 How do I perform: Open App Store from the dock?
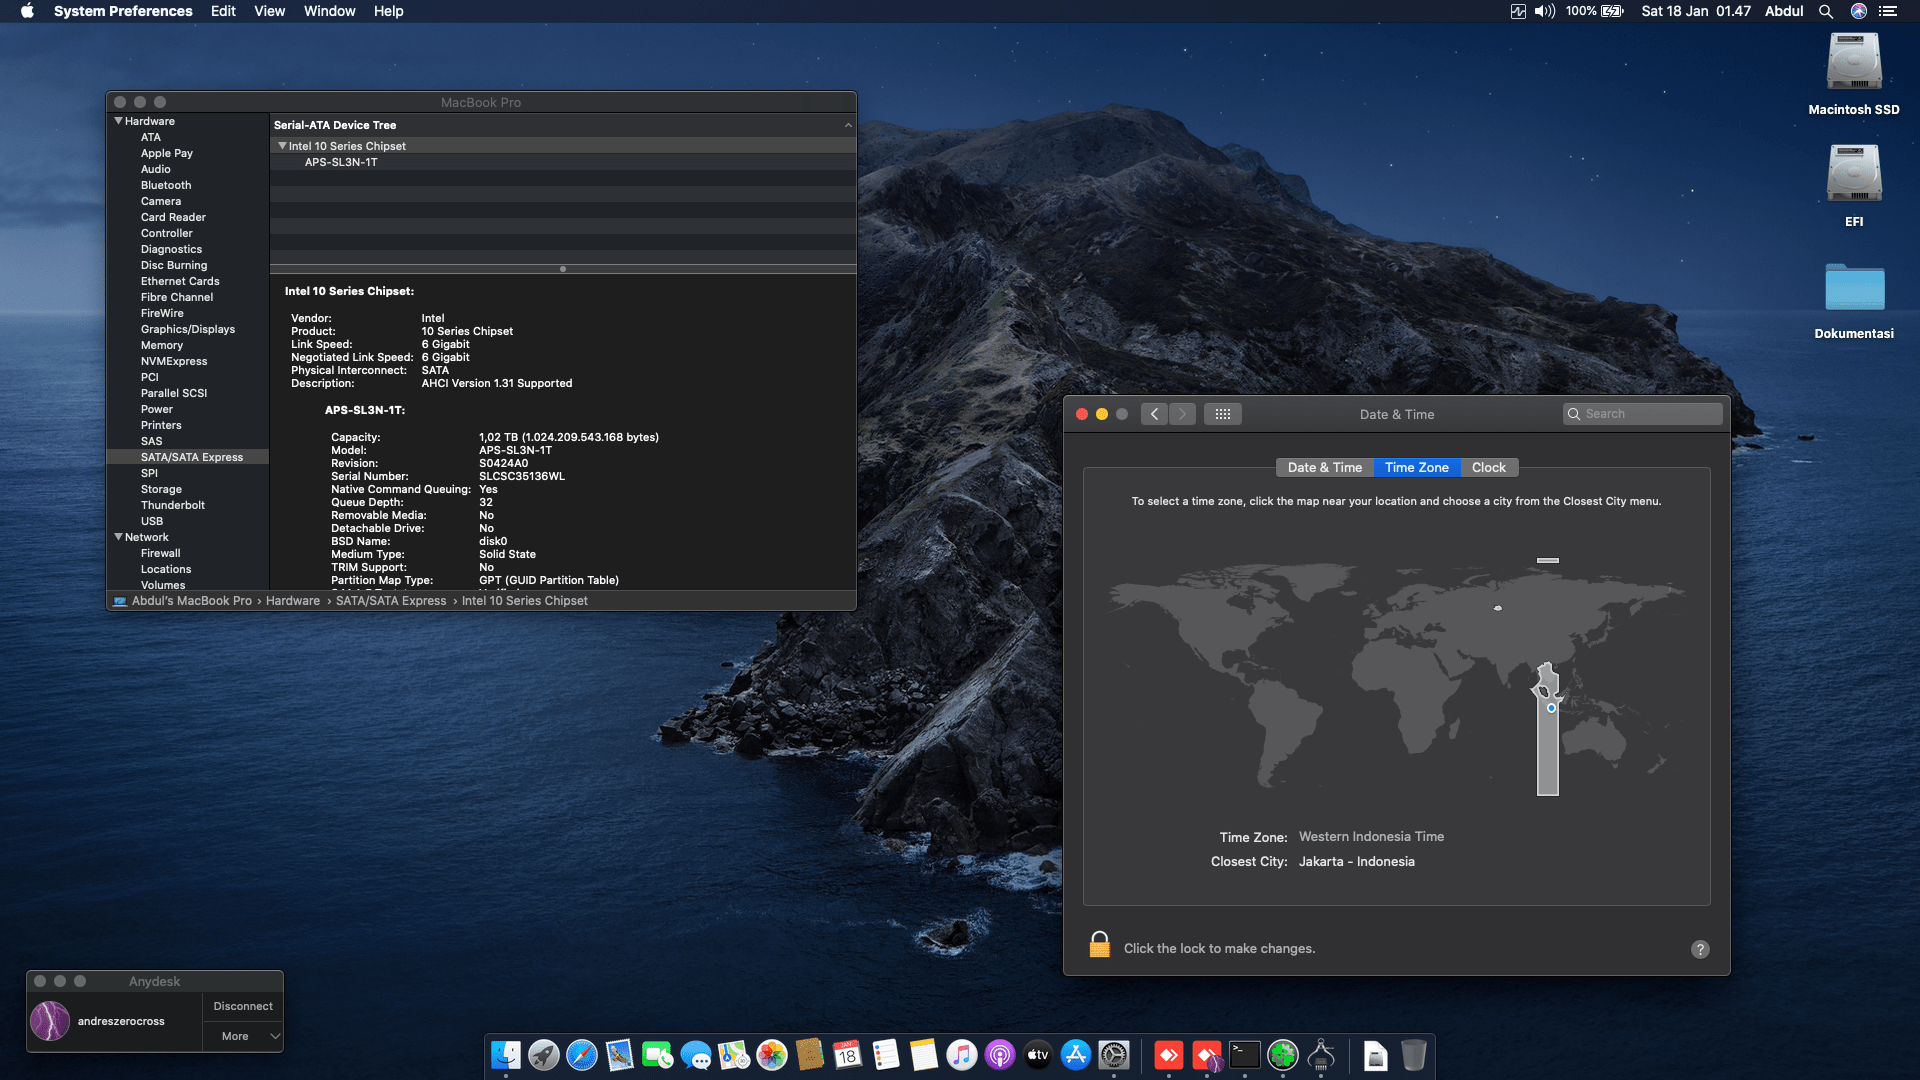click(1076, 1055)
